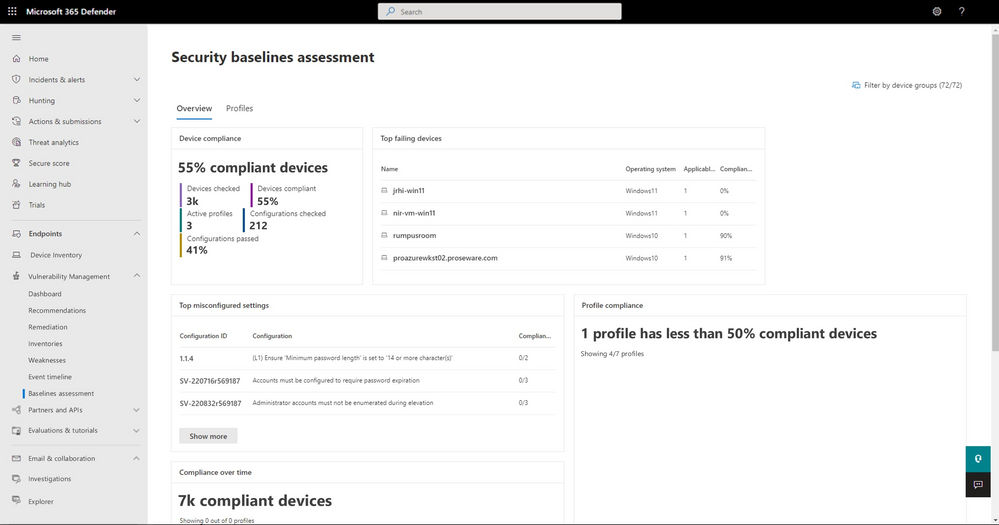
Task: Open the help question mark icon
Action: pos(961,11)
